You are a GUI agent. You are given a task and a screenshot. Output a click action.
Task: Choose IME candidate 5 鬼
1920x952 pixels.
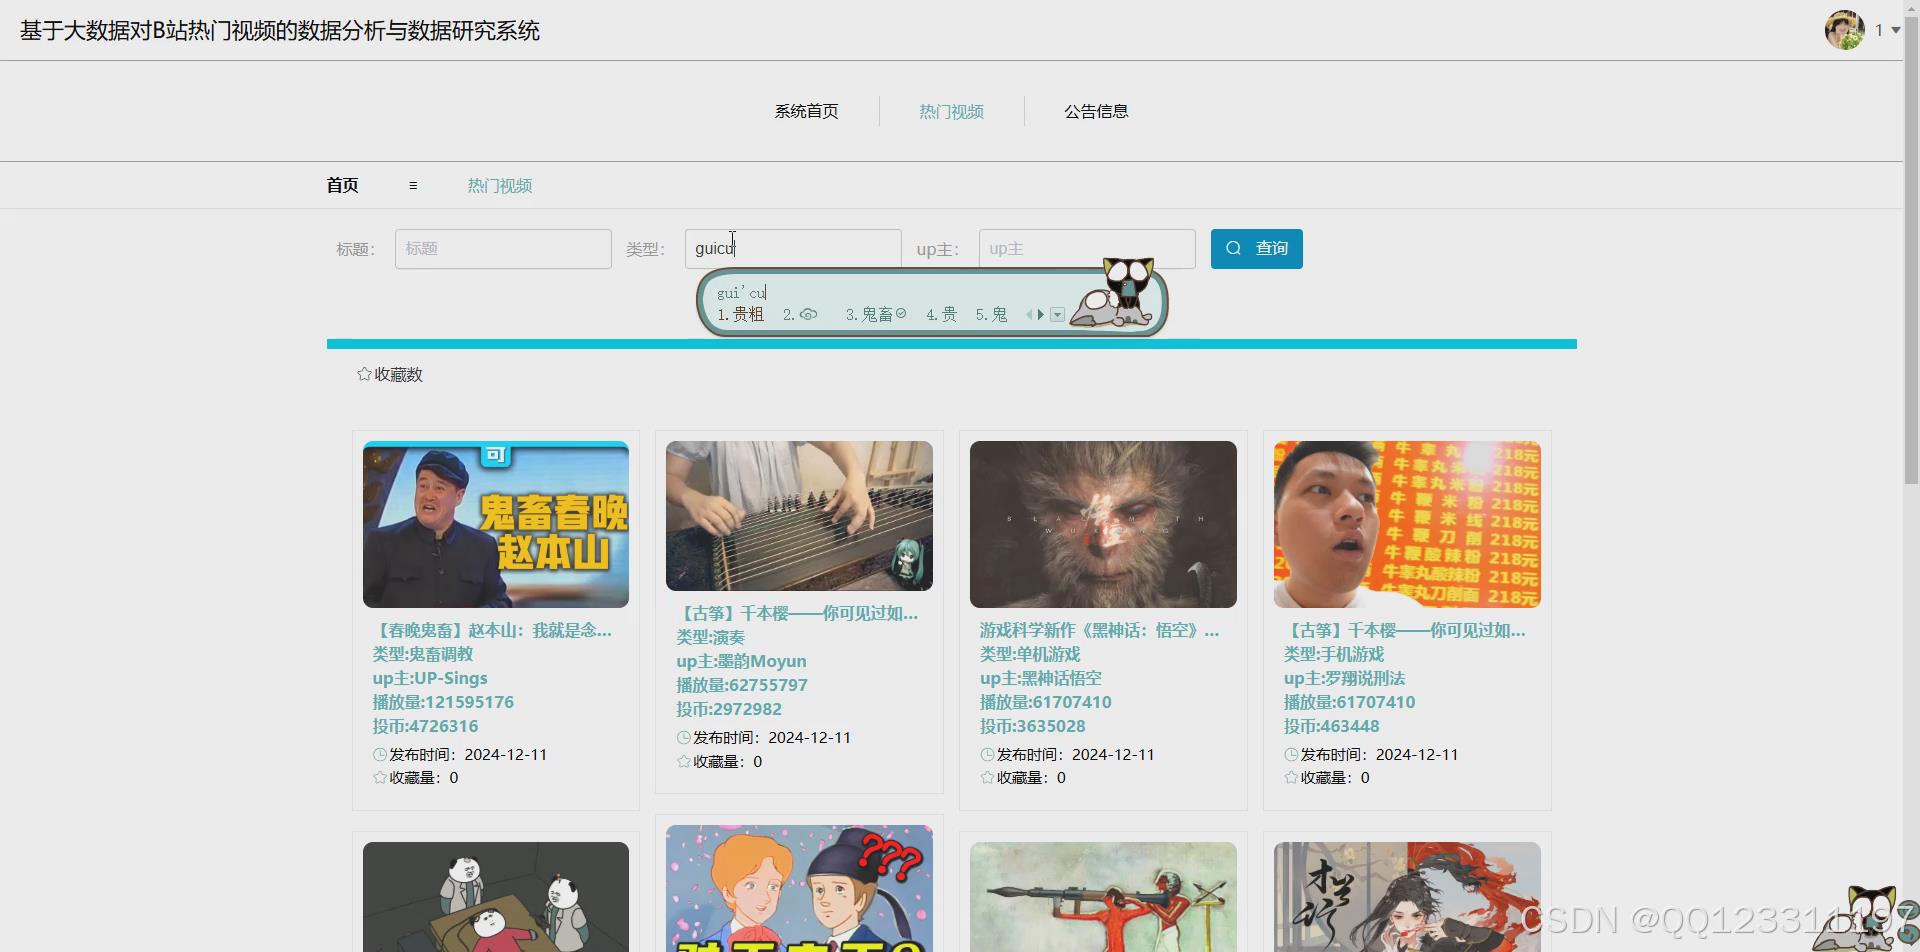coord(991,314)
